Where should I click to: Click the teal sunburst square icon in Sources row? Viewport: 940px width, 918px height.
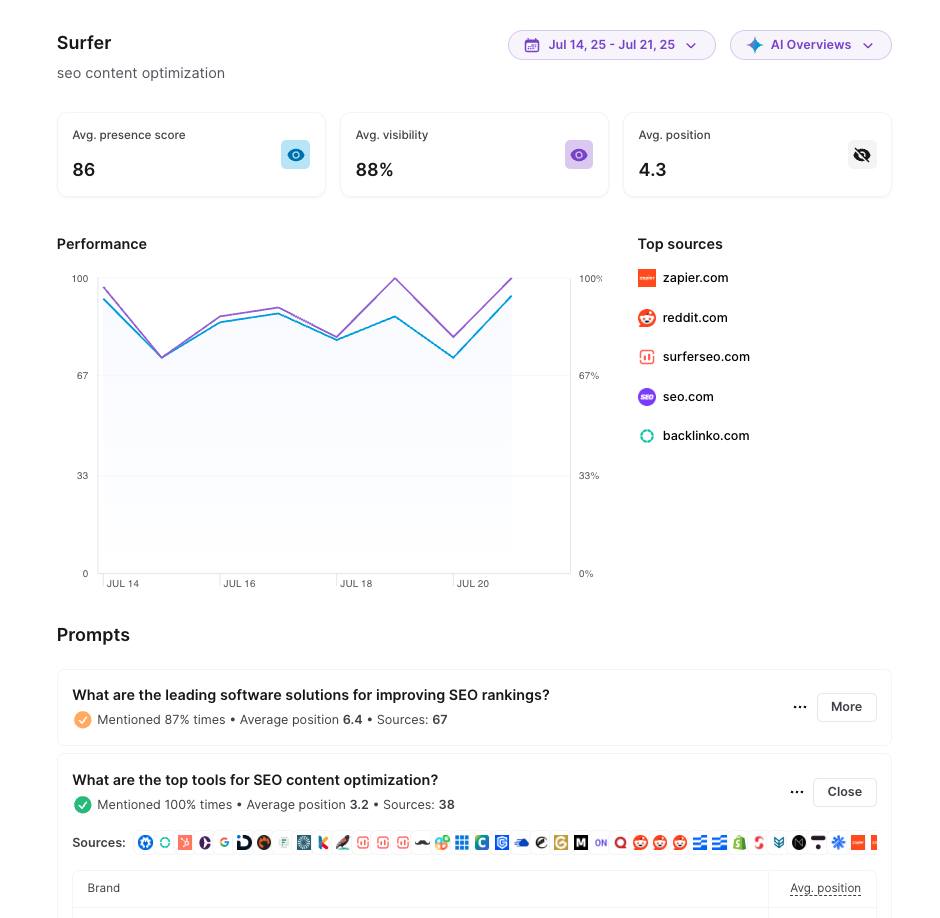tap(303, 842)
